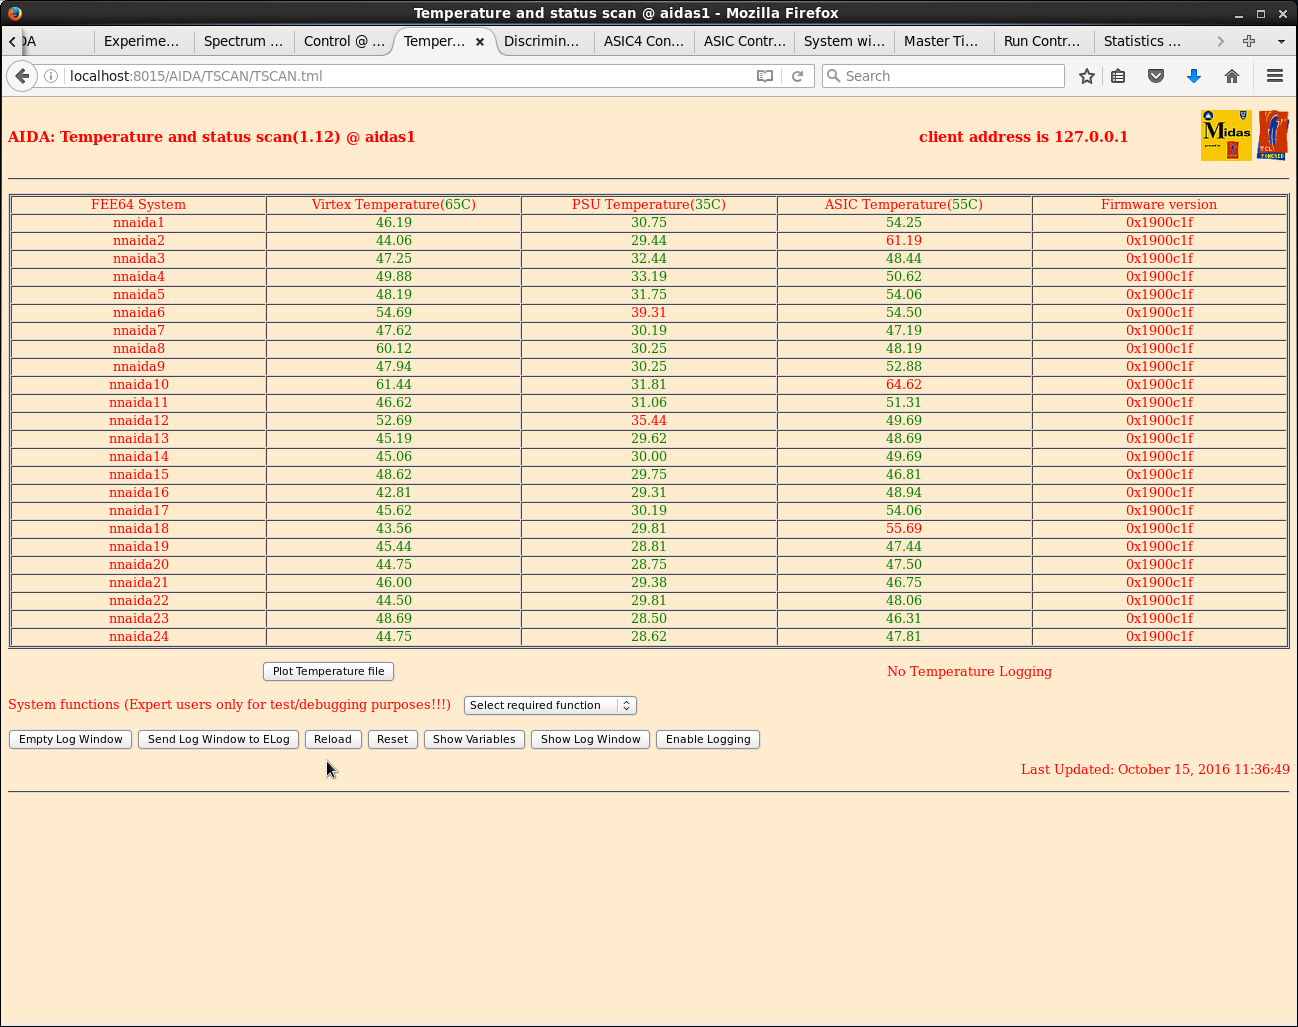Click the Reload button on the page
1298x1027 pixels.
tap(333, 739)
